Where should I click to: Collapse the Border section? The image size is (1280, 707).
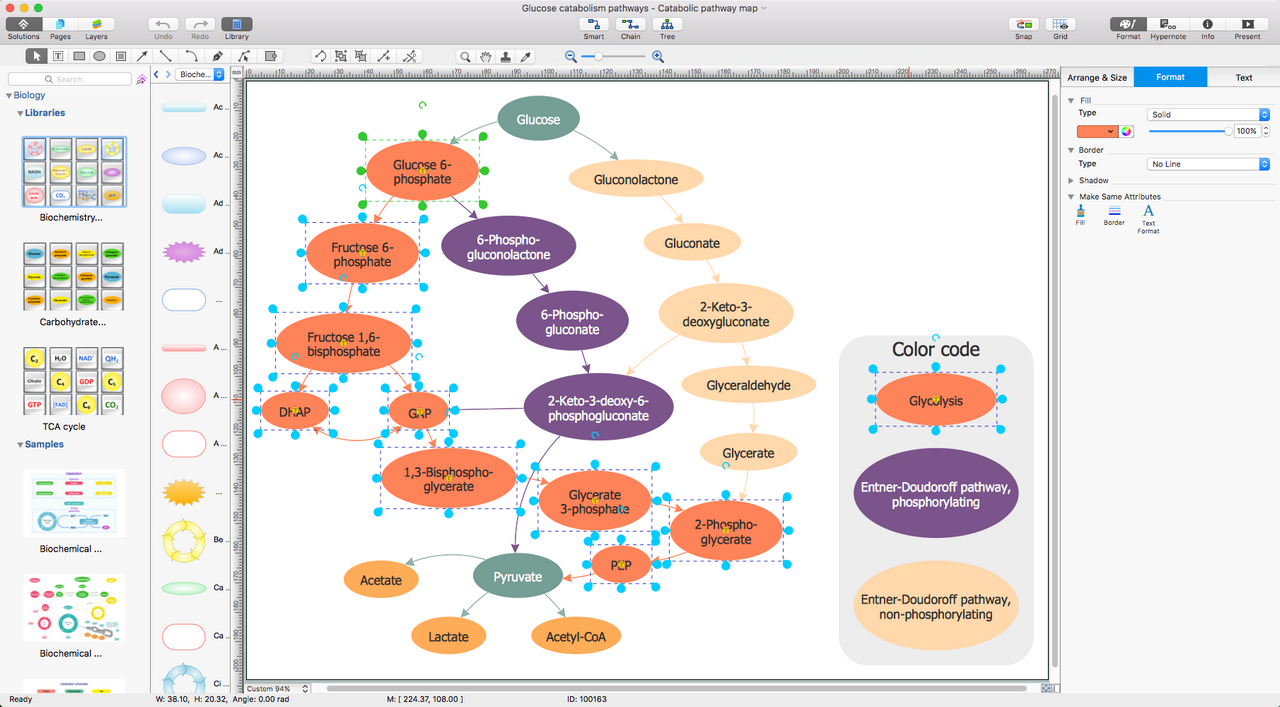1072,150
